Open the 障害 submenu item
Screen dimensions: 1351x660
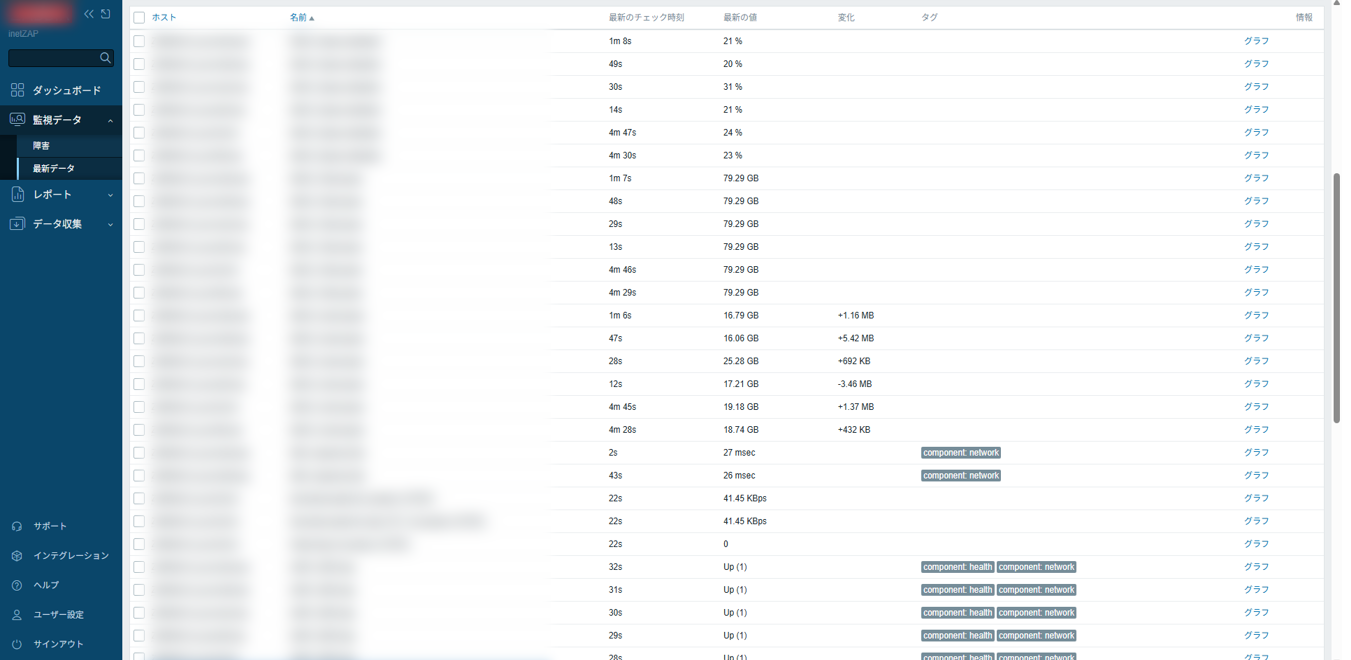(x=42, y=146)
